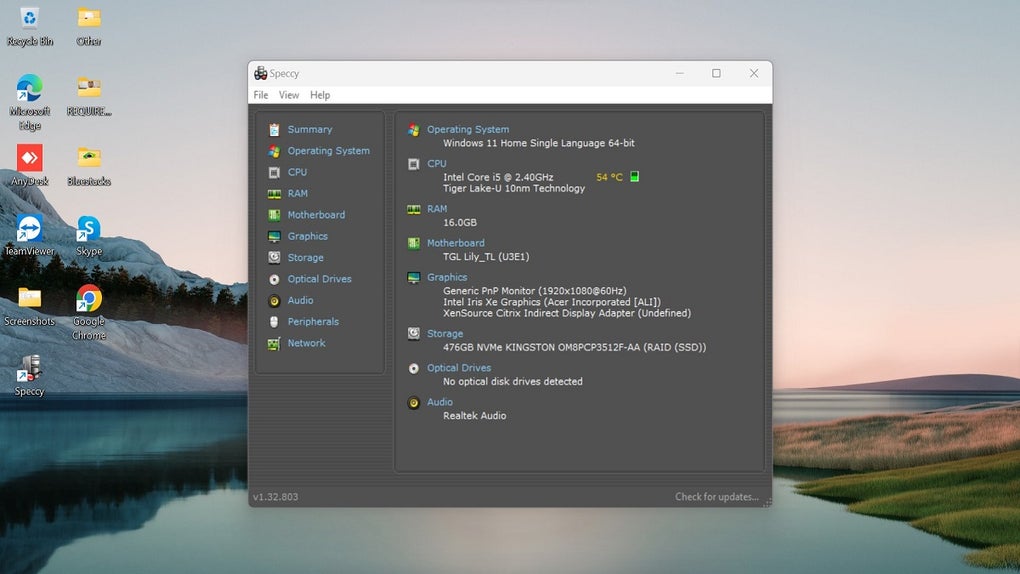Open Recycle Bin on the desktop
Image resolution: width=1020 pixels, height=574 pixels.
click(x=29, y=27)
